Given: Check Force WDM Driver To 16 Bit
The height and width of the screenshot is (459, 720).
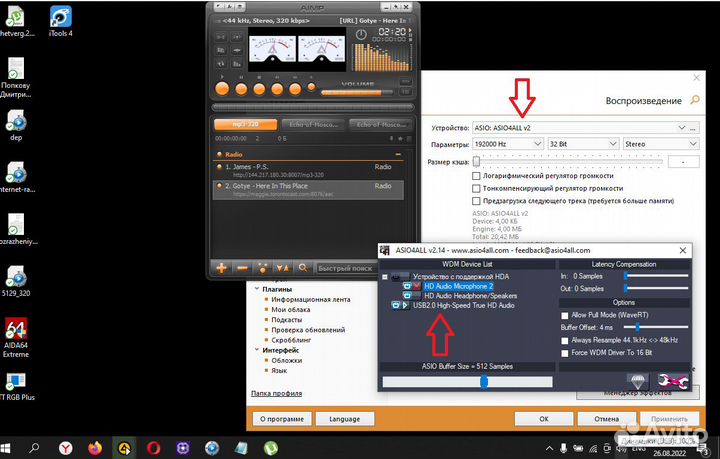Looking at the screenshot, I should click(x=565, y=353).
